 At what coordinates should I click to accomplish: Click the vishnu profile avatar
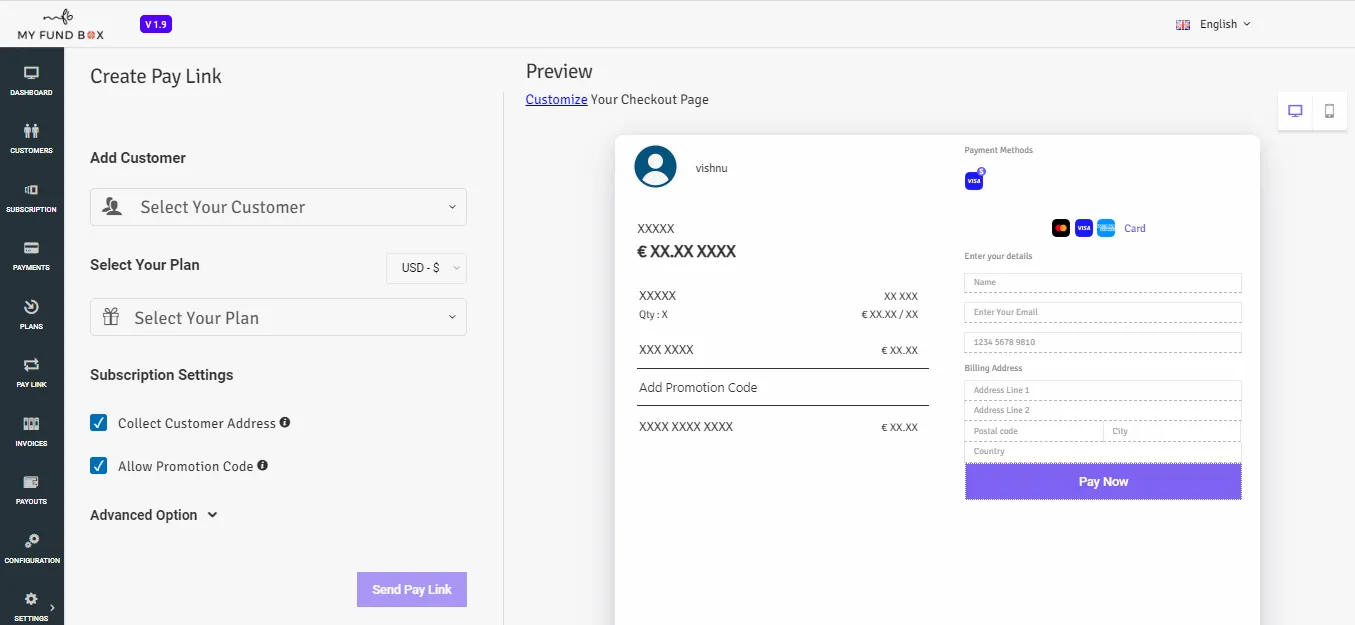coord(656,167)
